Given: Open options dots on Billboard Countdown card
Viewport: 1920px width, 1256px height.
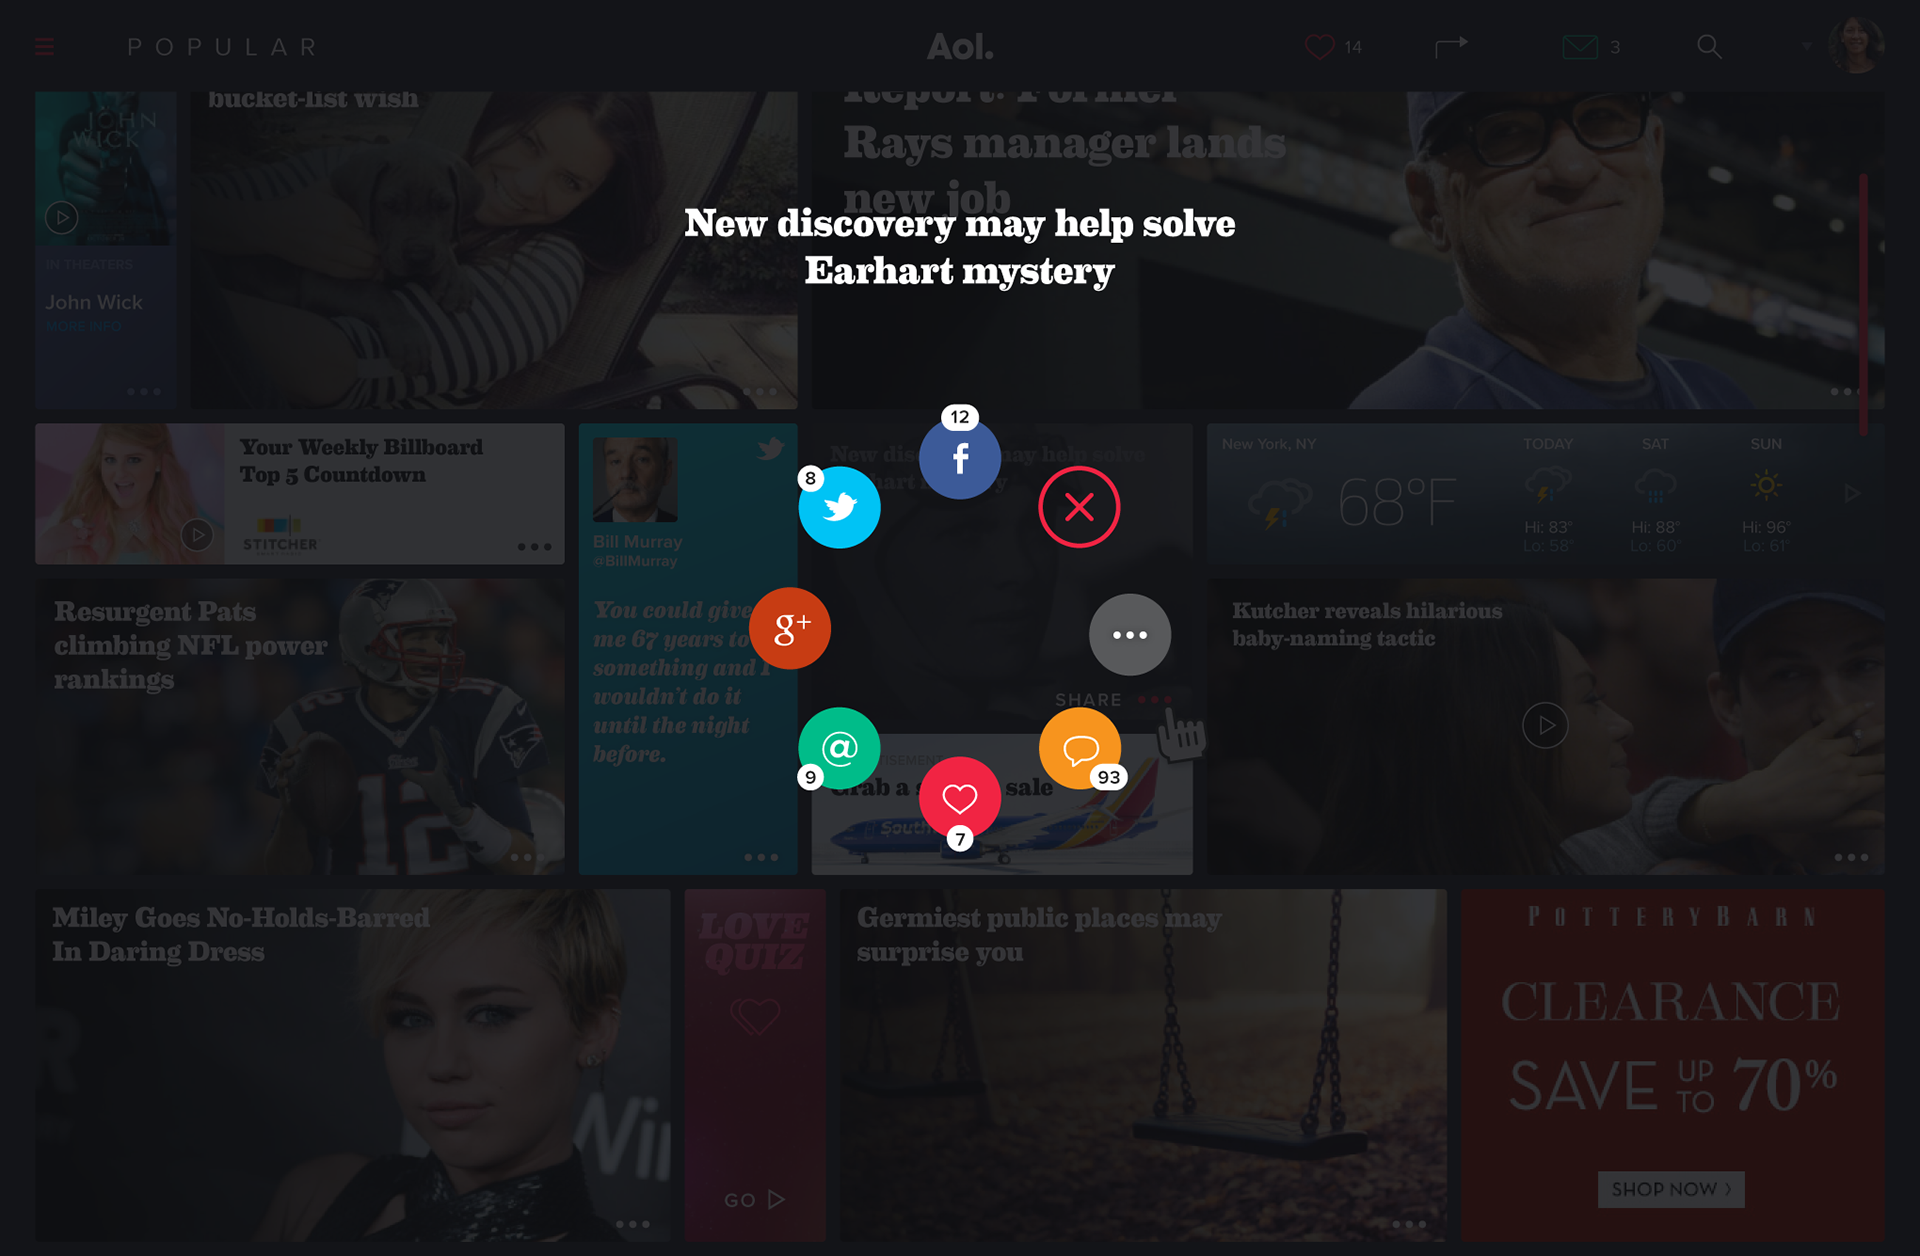Looking at the screenshot, I should click(534, 546).
